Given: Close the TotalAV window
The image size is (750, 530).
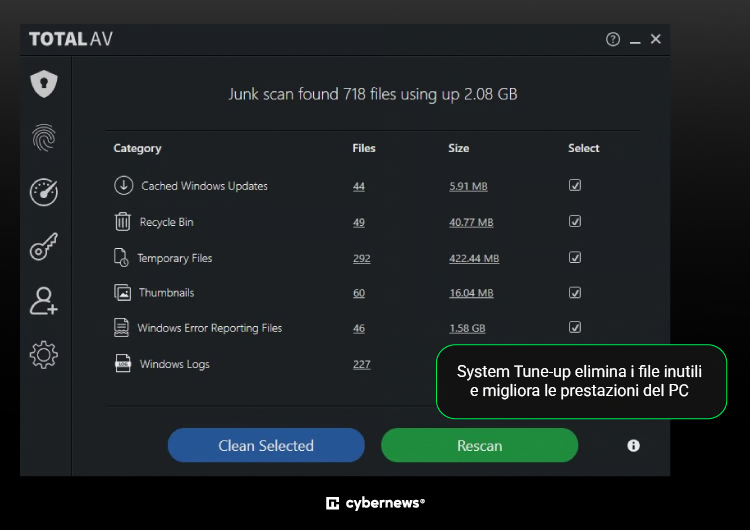Looking at the screenshot, I should (656, 39).
